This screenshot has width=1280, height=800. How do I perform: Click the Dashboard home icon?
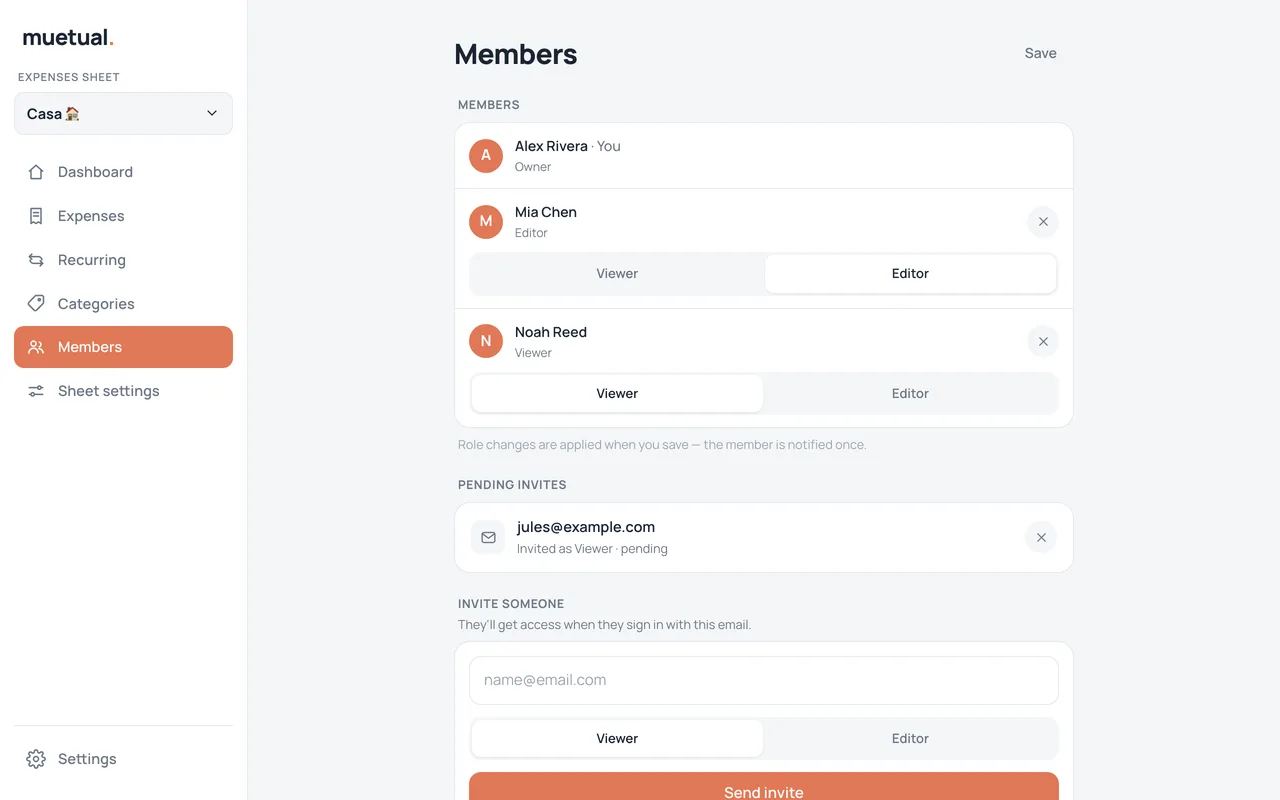(36, 172)
